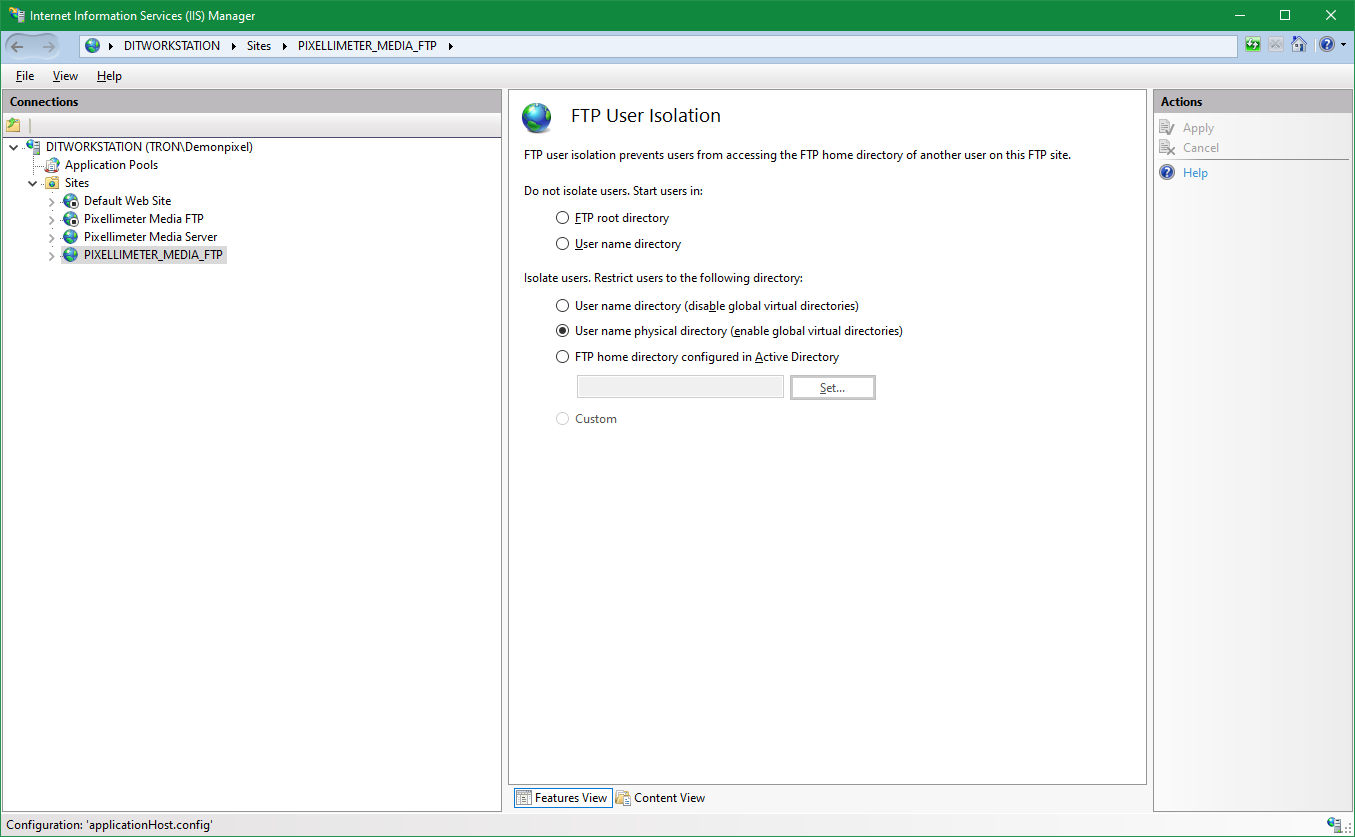The width and height of the screenshot is (1355, 837).
Task: Click the Back navigation arrow button
Action: [x=18, y=46]
